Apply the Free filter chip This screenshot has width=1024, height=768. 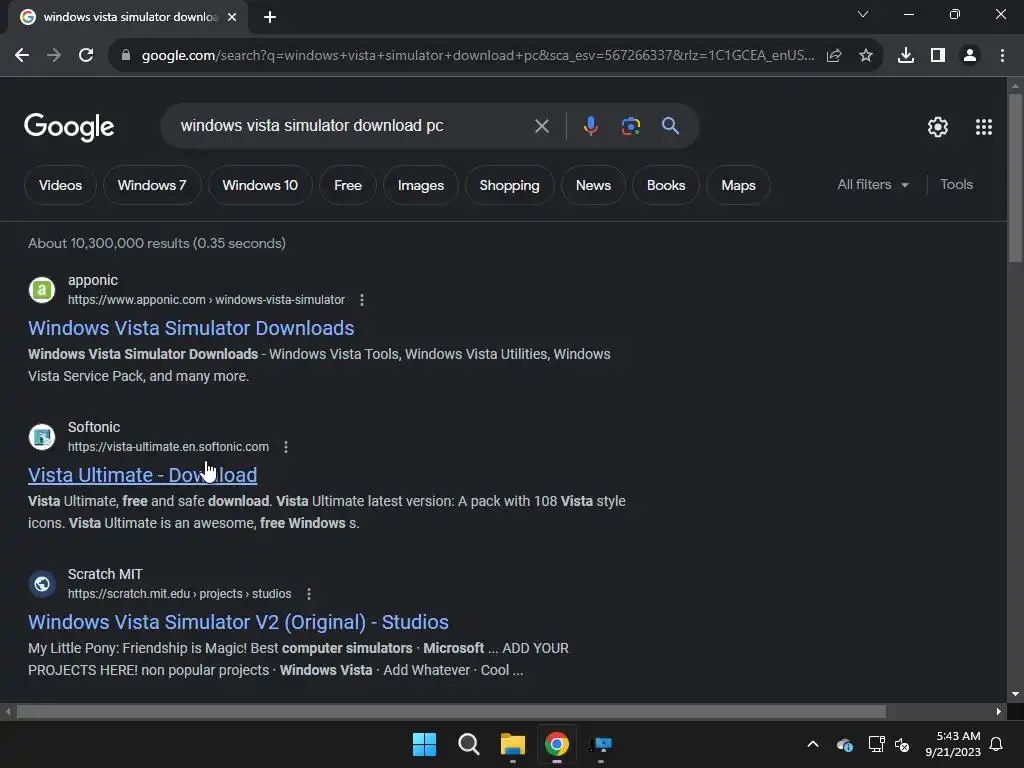coord(347,185)
